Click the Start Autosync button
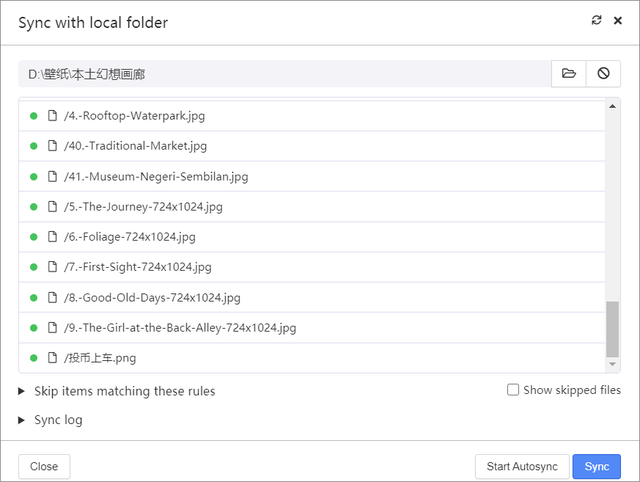Image resolution: width=640 pixels, height=482 pixels. coord(522,467)
